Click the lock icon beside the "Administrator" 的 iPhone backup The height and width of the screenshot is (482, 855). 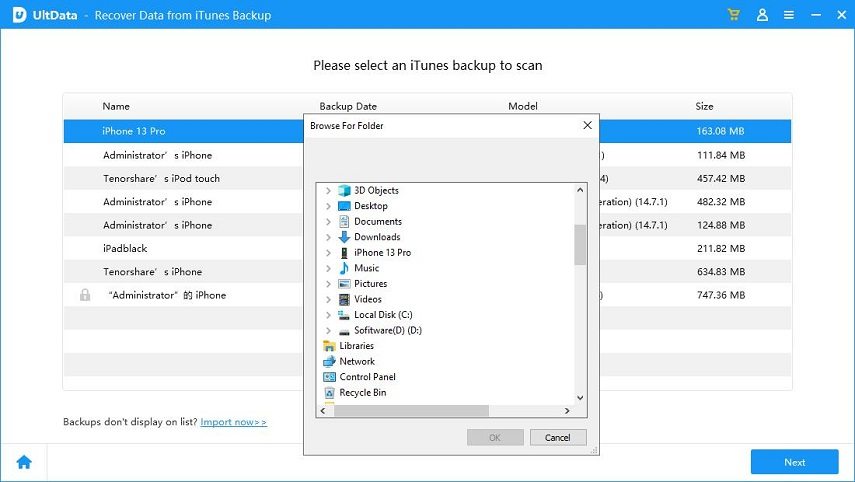[85, 295]
